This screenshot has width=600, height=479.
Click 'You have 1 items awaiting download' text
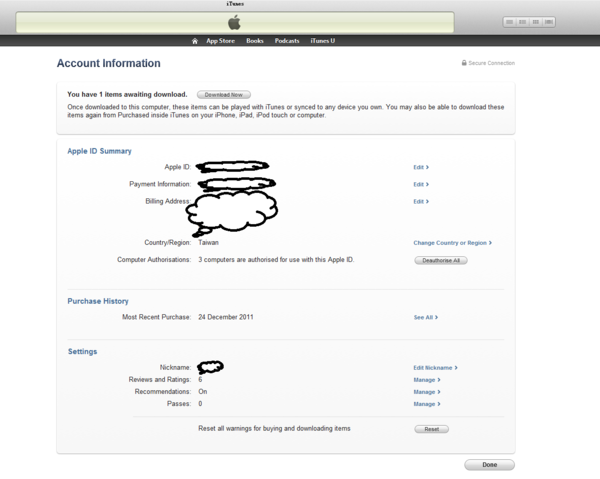click(127, 94)
